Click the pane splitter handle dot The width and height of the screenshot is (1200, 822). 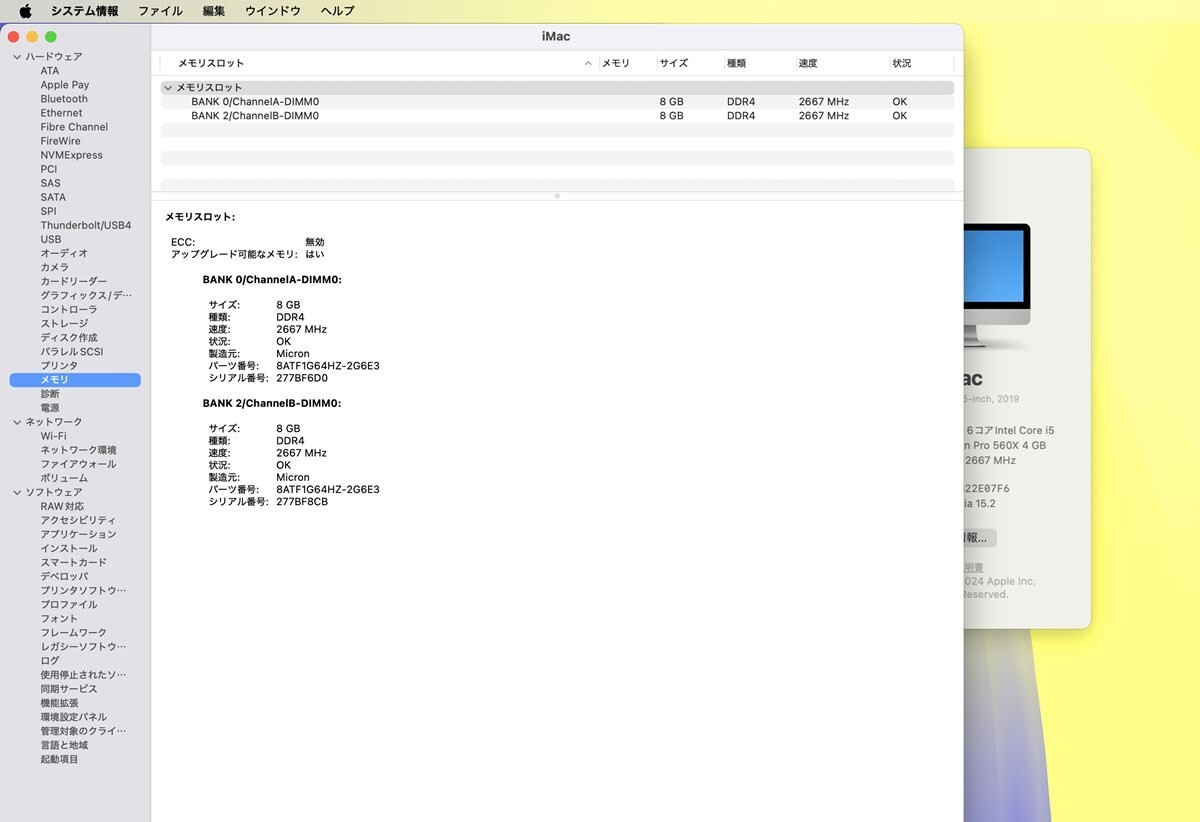click(x=557, y=196)
